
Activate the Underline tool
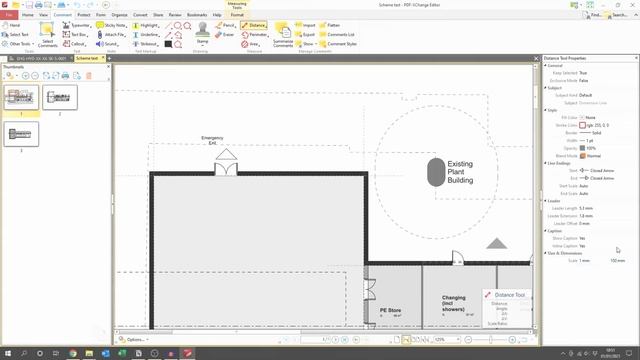(147, 35)
